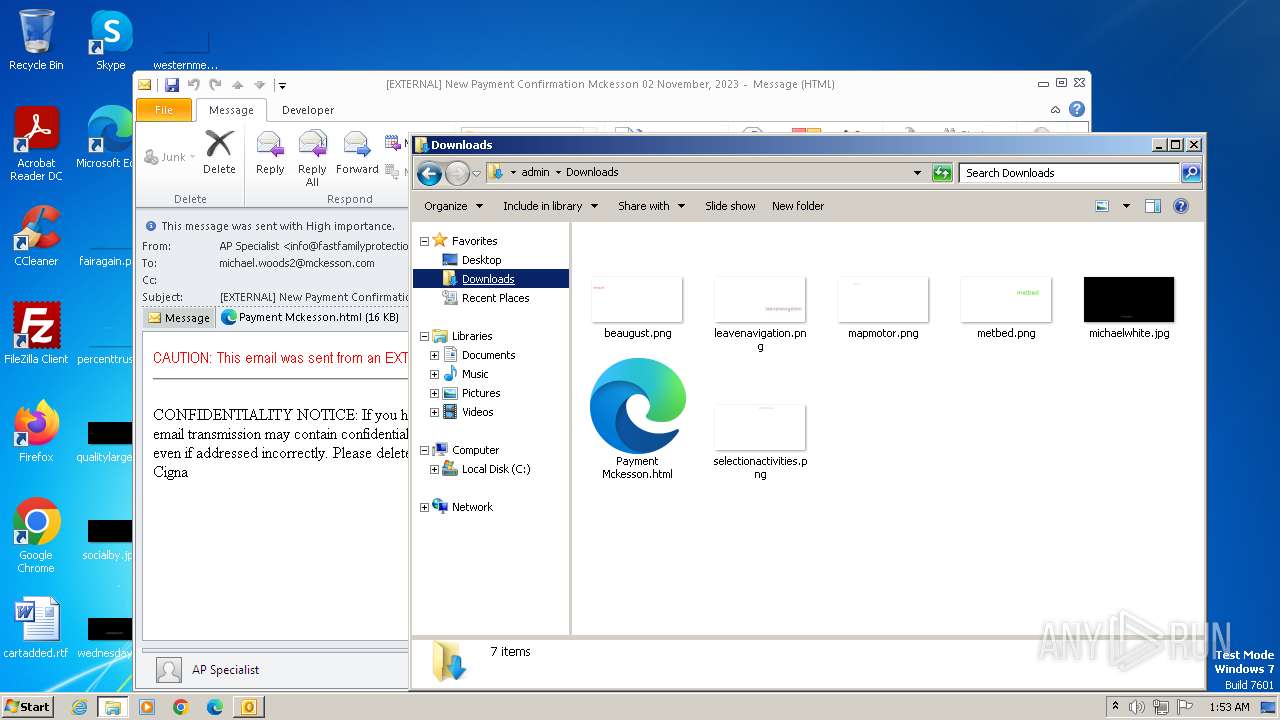Click Edge icon in taskbar
The image size is (1280, 720).
[215, 707]
